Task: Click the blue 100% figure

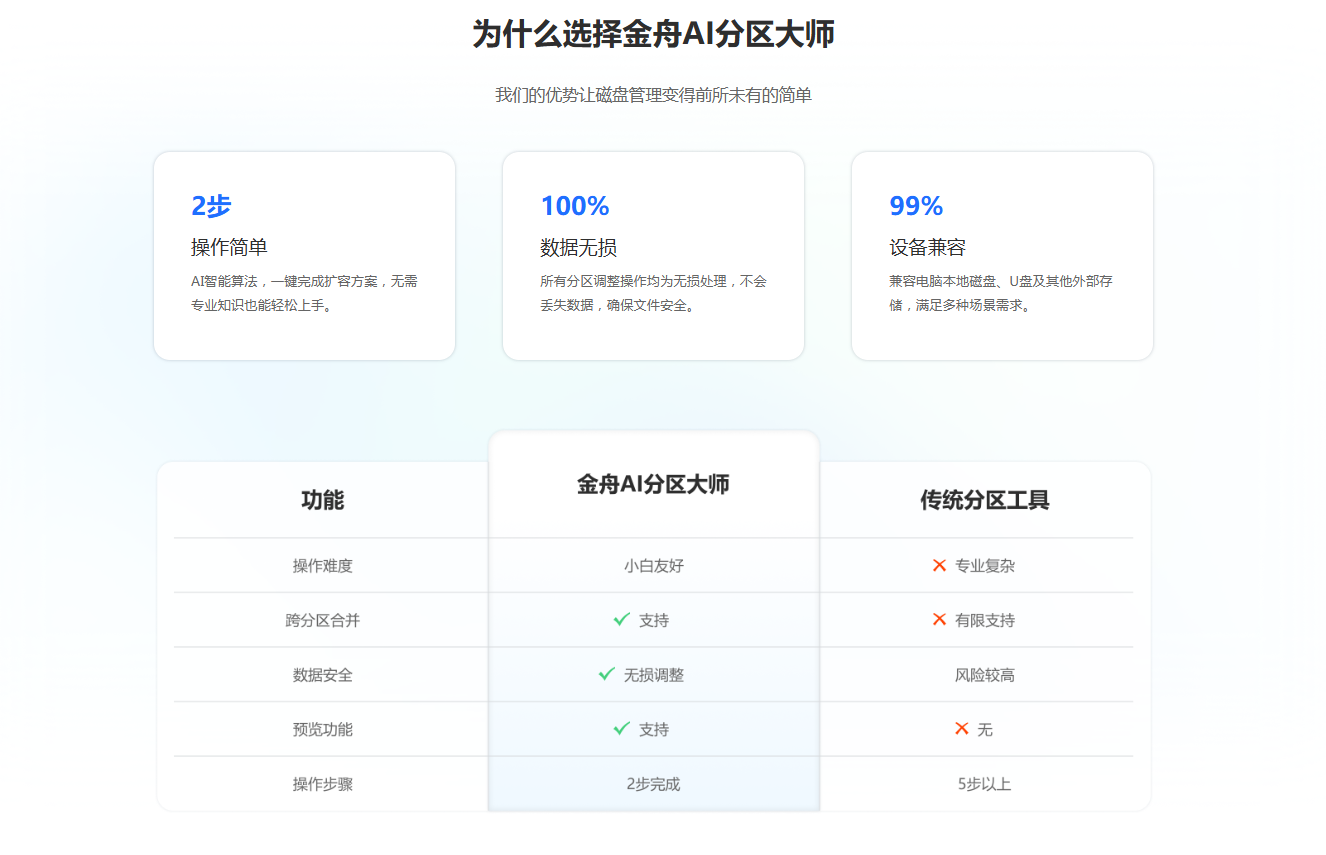Action: (x=575, y=206)
